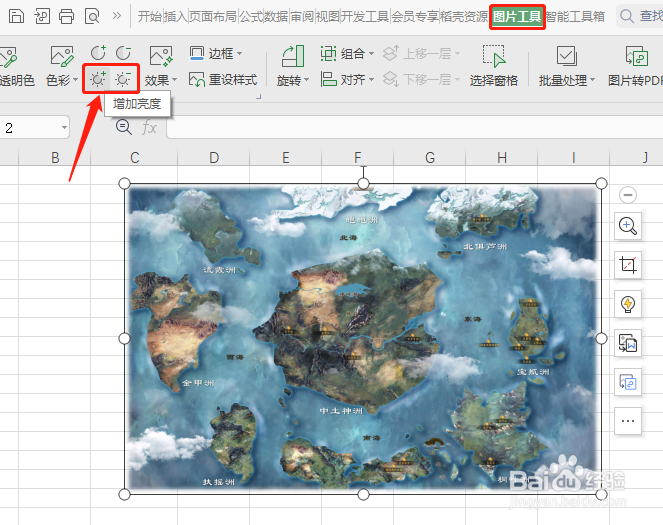Switch to 视图 tab
This screenshot has width=663, height=525.
coord(327,16)
